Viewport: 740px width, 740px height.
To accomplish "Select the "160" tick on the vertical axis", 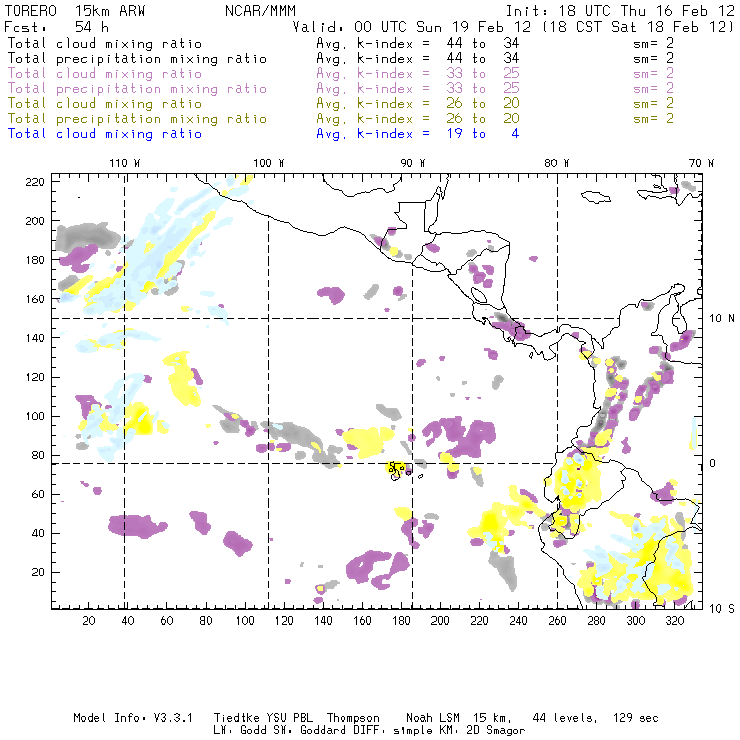I will coord(35,299).
